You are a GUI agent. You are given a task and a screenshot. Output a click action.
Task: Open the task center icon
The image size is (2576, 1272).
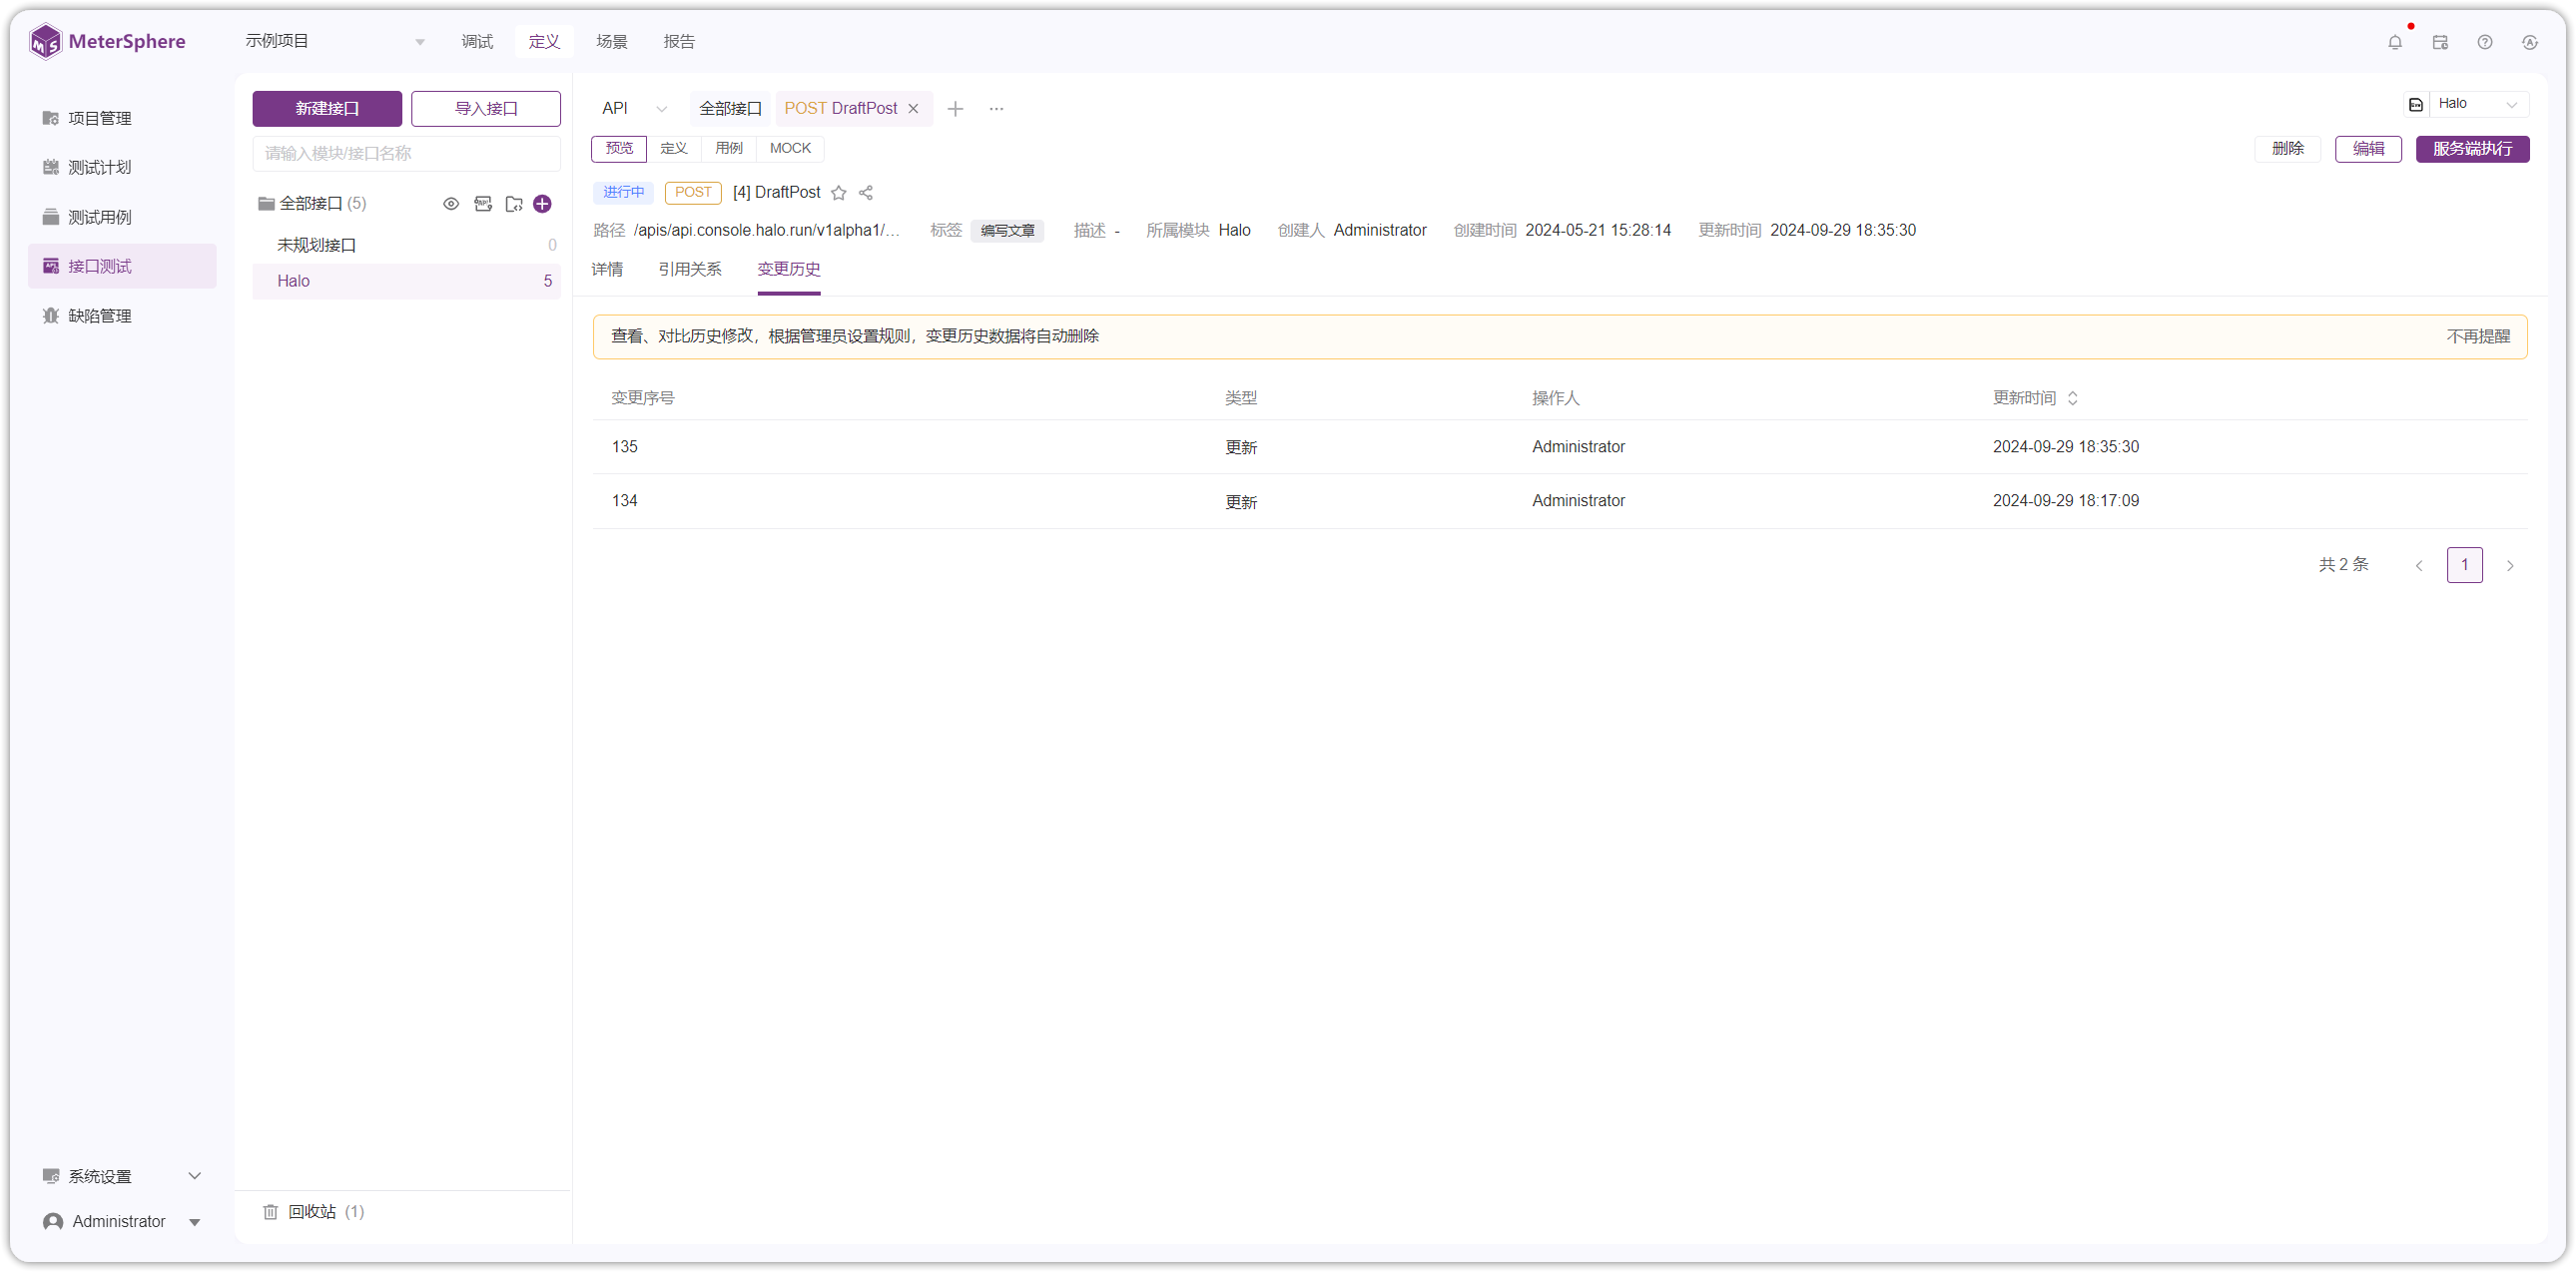pyautogui.click(x=2440, y=42)
